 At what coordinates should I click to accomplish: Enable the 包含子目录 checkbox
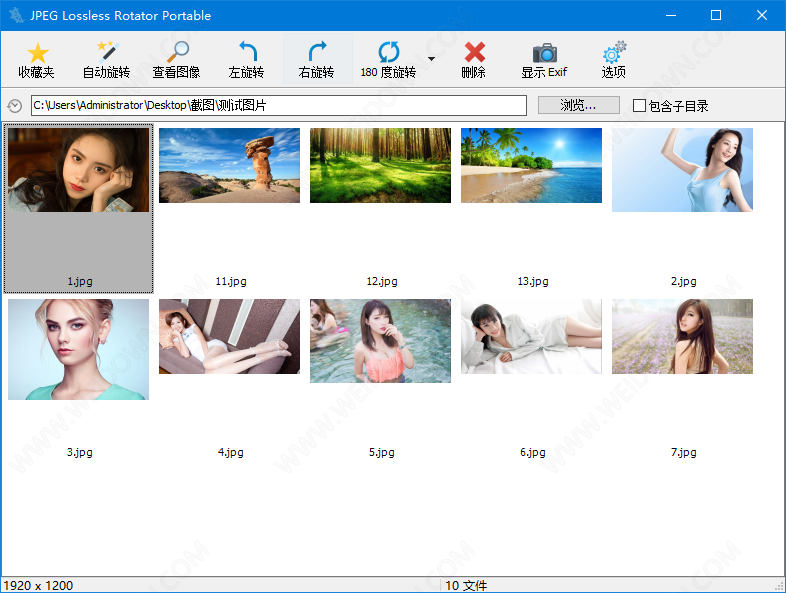tap(640, 105)
